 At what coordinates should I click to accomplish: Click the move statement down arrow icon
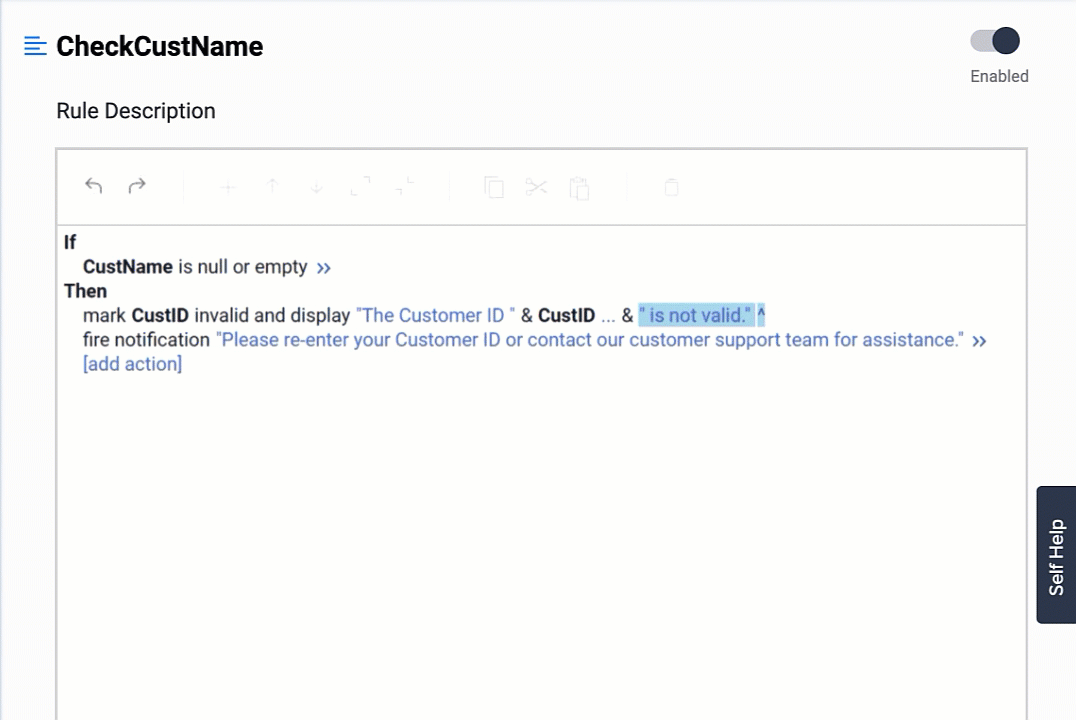coord(315,187)
